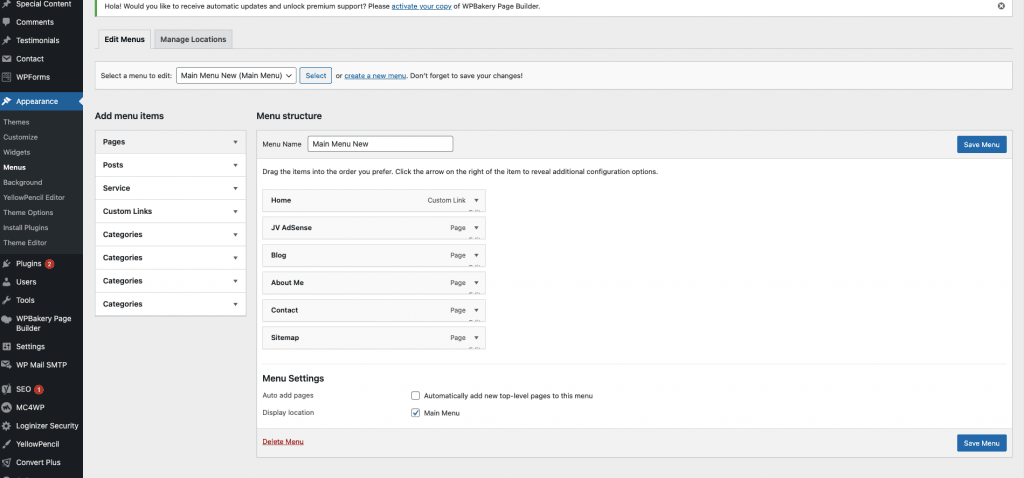
Task: Open Comments via its bubble icon
Action: [7, 21]
